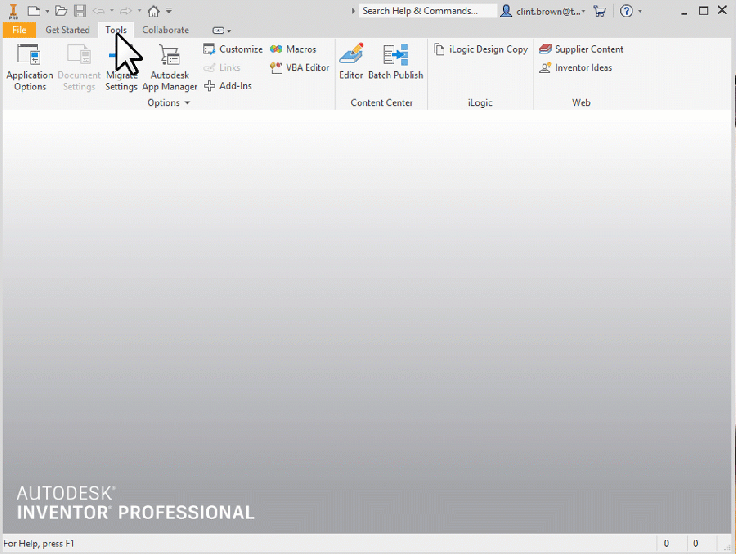Image resolution: width=736 pixels, height=554 pixels.
Task: Launch the VBA Editor
Action: click(x=299, y=68)
